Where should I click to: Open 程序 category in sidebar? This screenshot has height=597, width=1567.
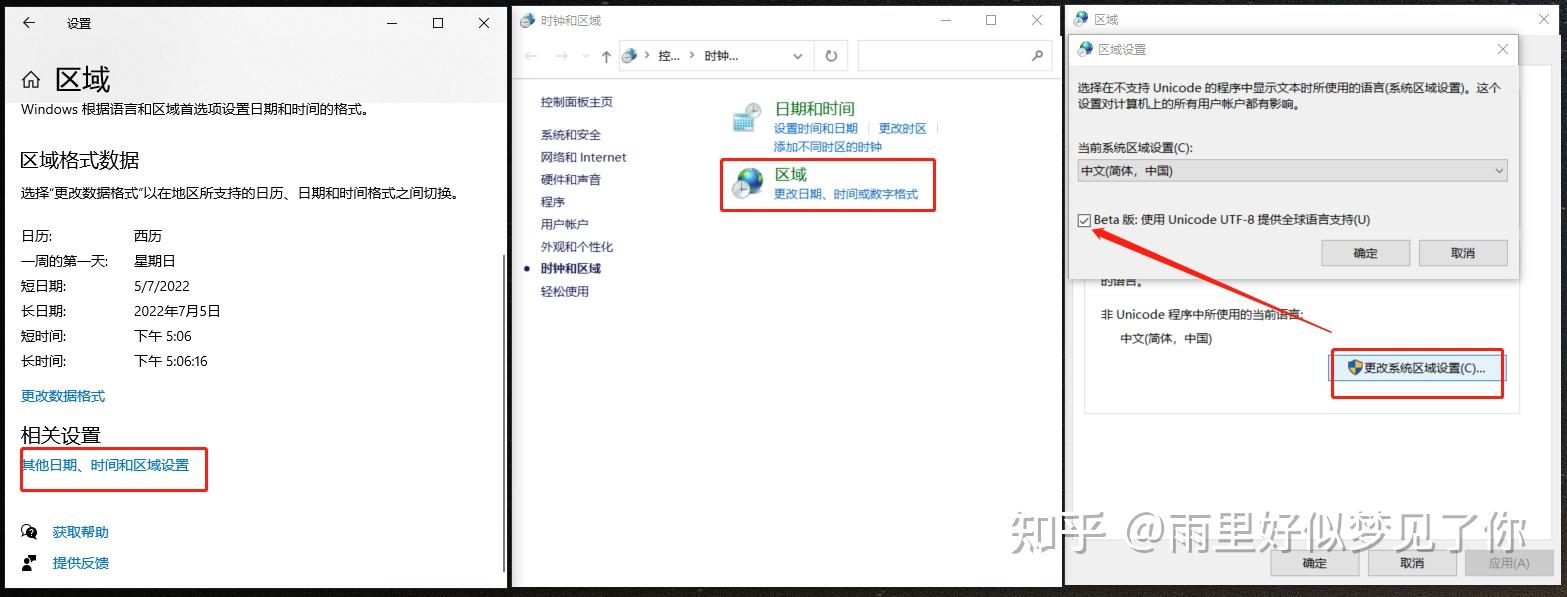(553, 202)
